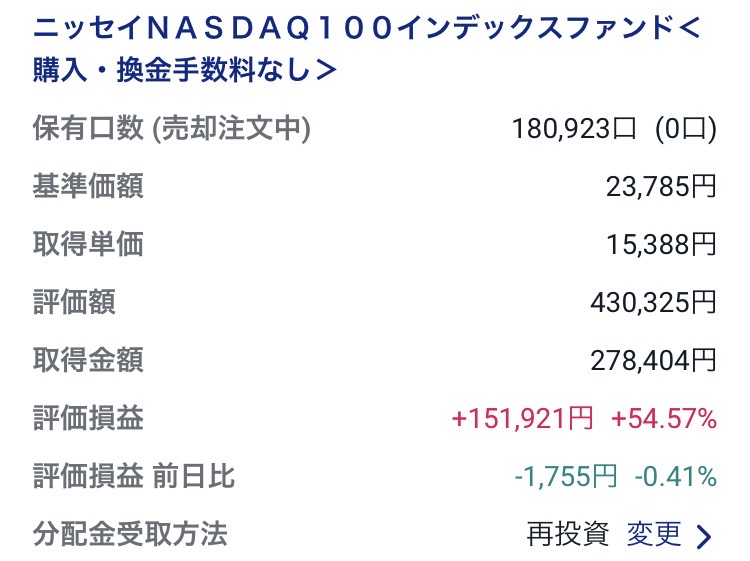Click the (0口) sell-order quantity
This screenshot has width=750, height=561.
click(685, 128)
